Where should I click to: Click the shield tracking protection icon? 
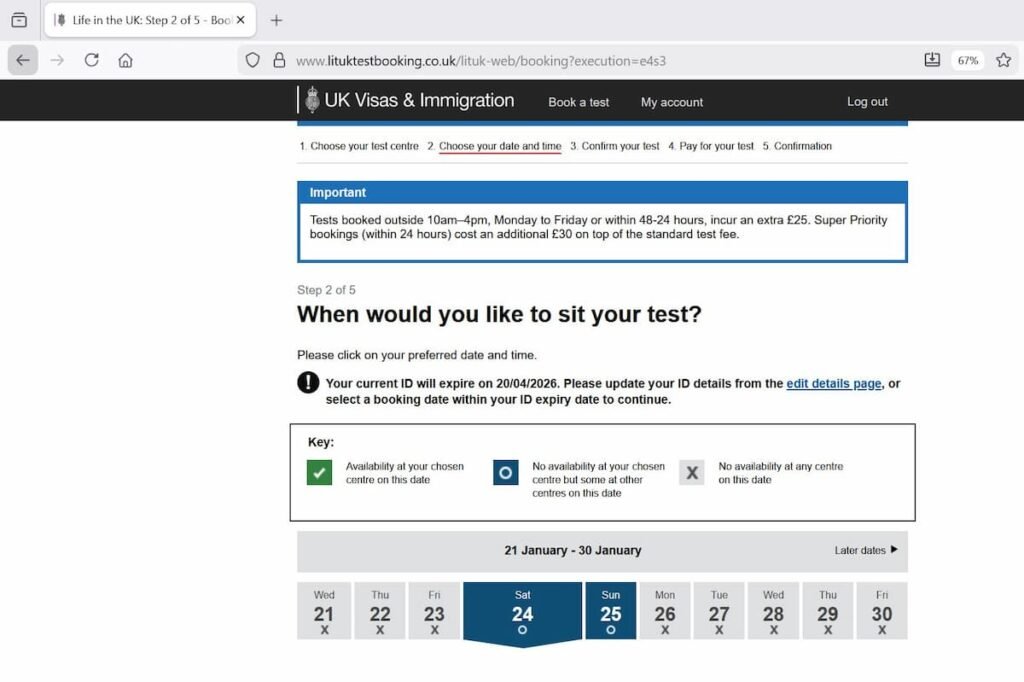[x=253, y=60]
